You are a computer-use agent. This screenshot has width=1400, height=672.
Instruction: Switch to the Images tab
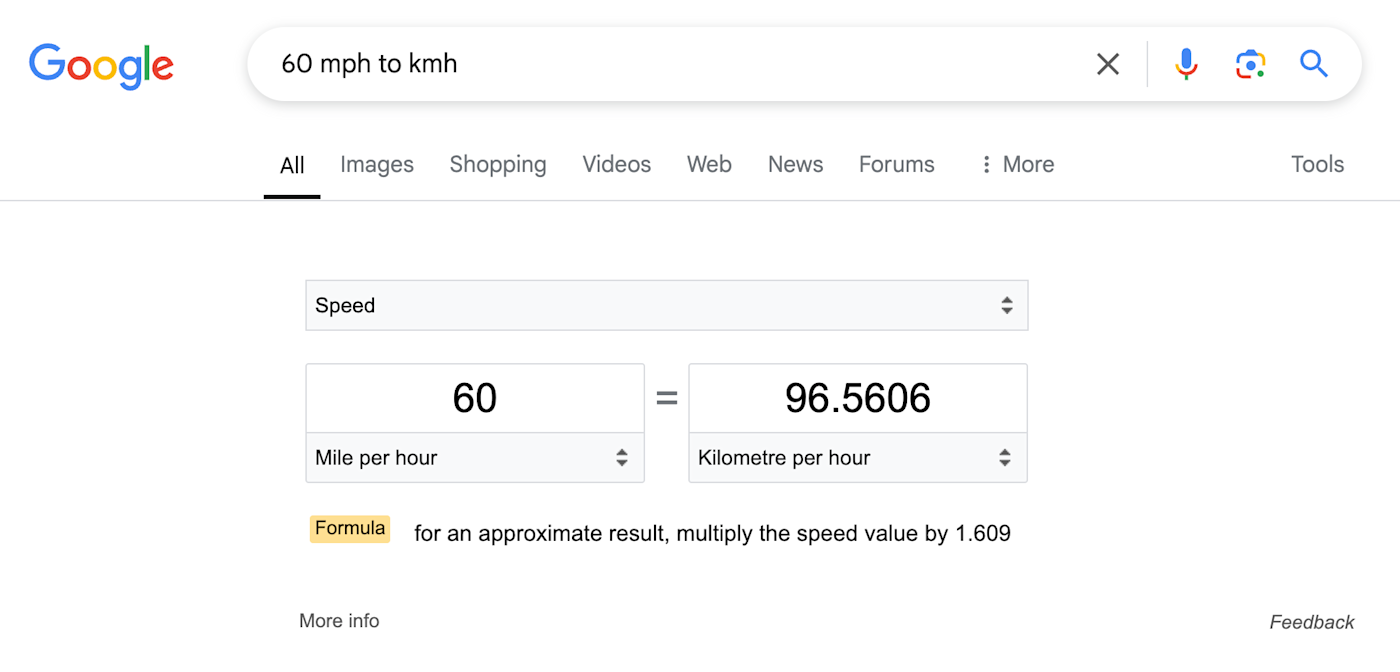377,164
